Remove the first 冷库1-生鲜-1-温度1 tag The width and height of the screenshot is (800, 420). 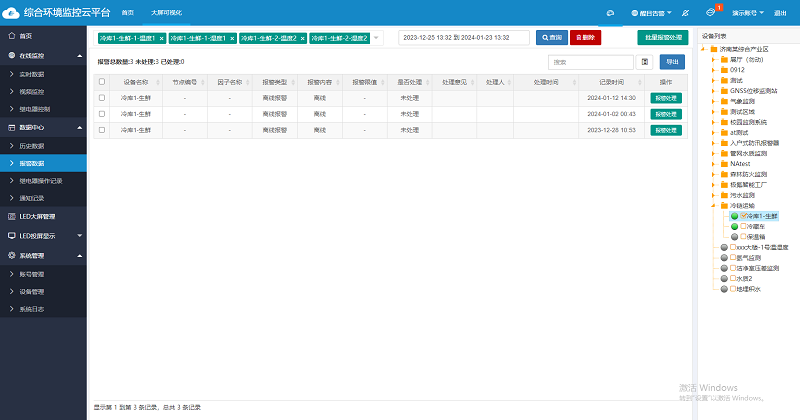[161, 38]
